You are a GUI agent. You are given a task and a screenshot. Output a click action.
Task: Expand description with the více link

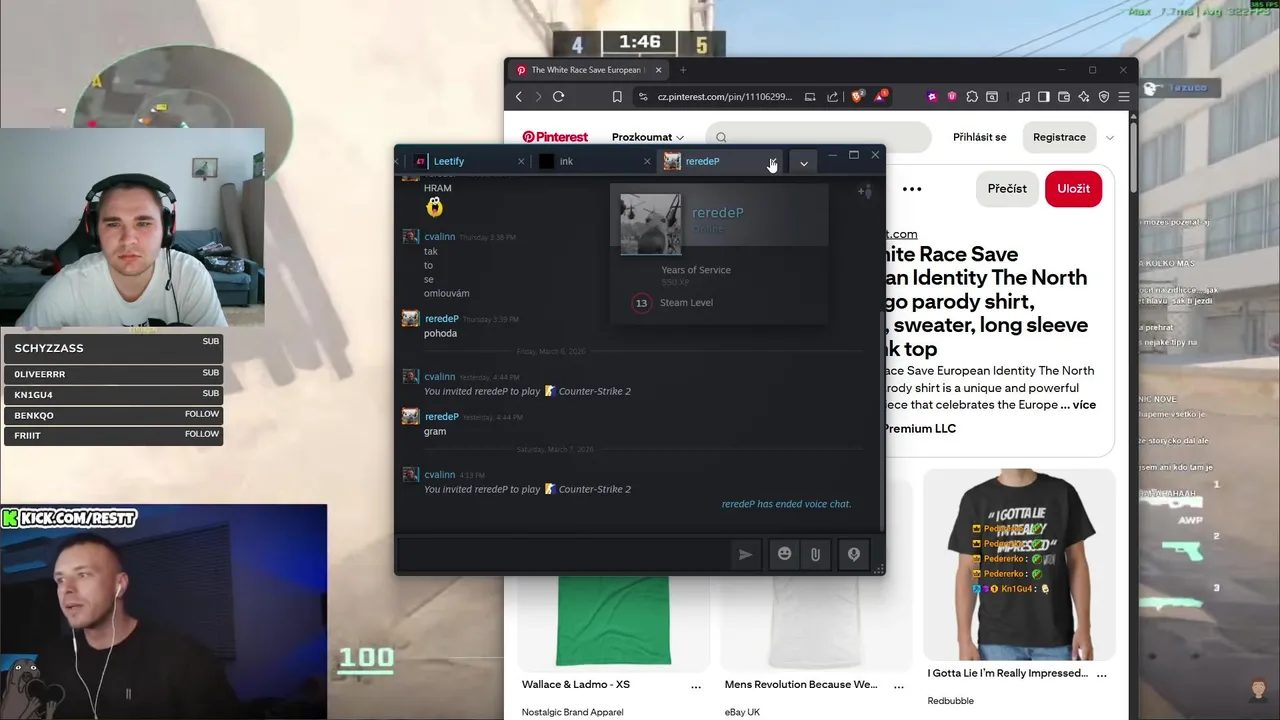click(x=1084, y=405)
